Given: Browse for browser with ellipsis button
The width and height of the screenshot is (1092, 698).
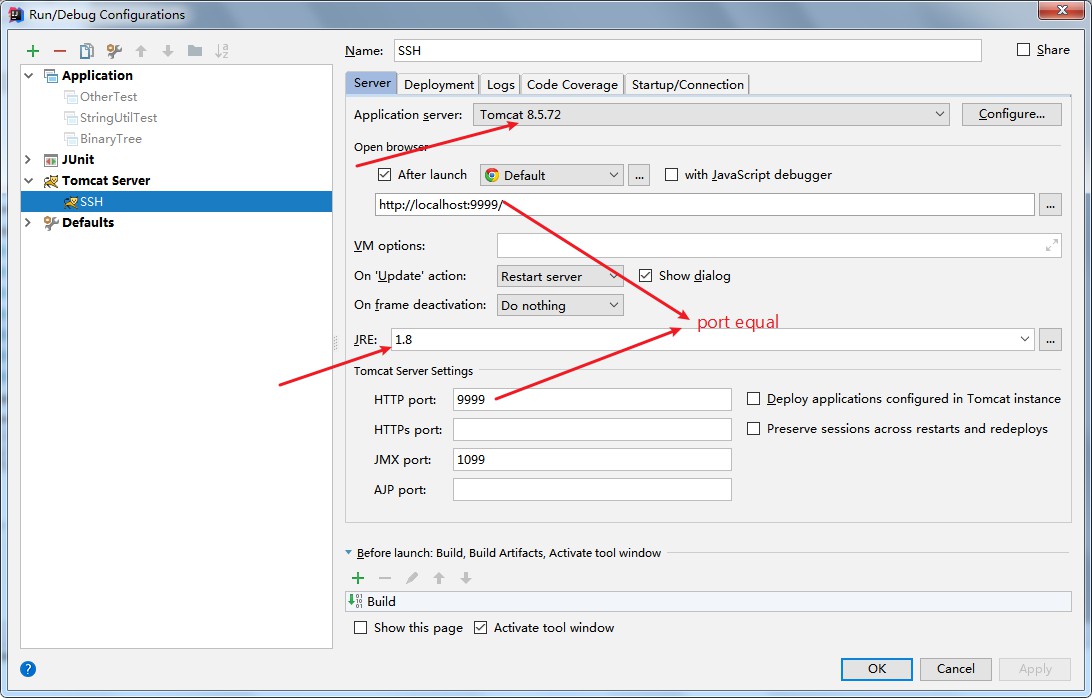Looking at the screenshot, I should coord(639,176).
